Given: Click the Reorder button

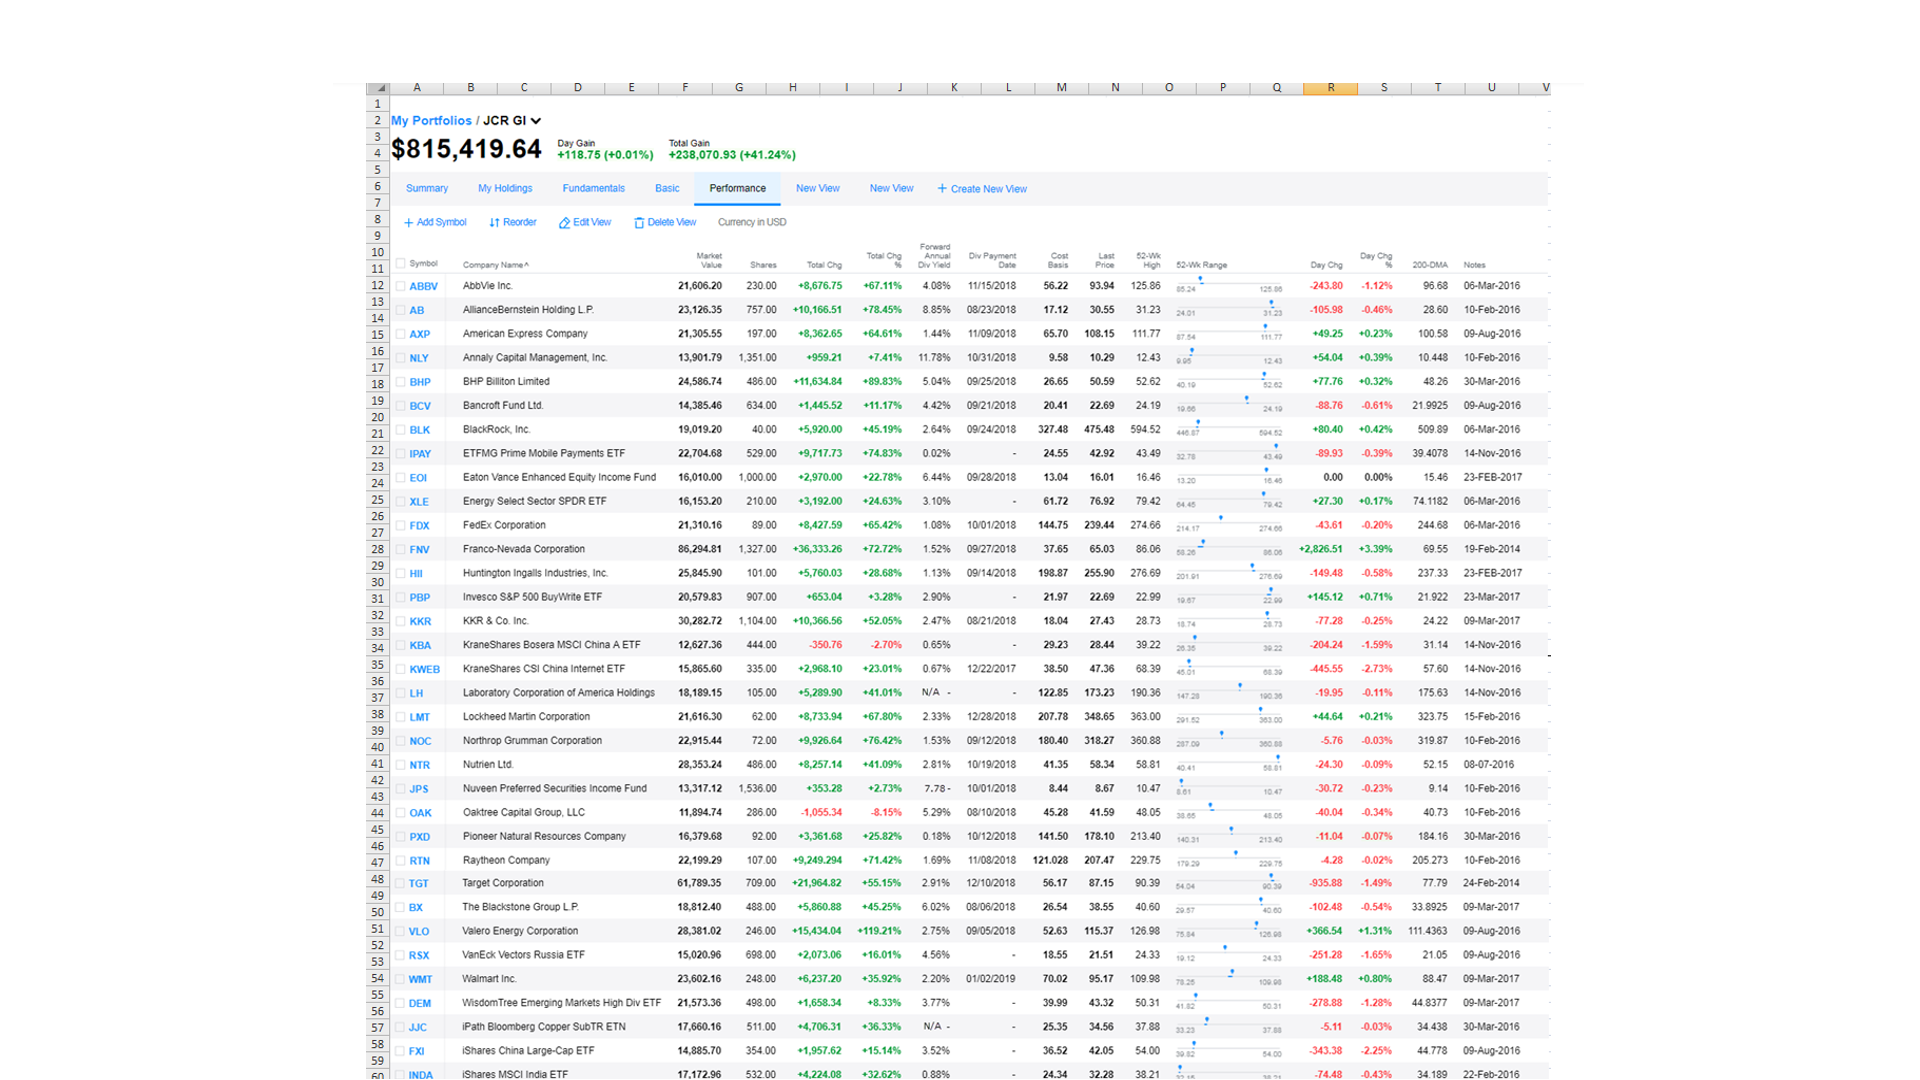Looking at the screenshot, I should 513,223.
